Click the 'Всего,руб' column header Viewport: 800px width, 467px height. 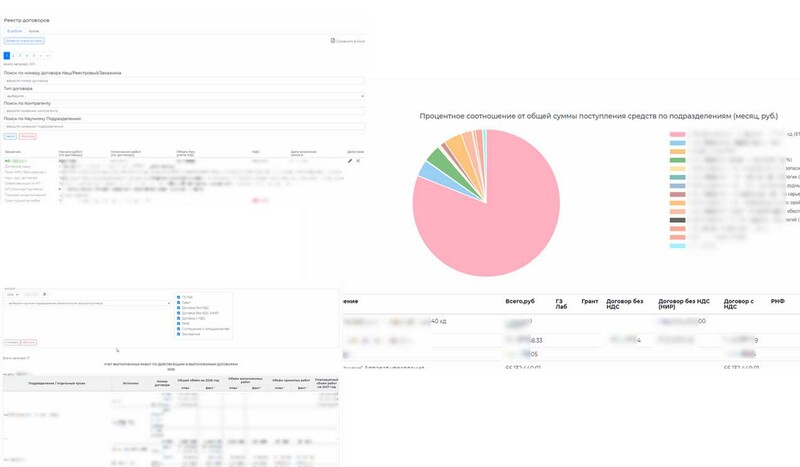pyautogui.click(x=520, y=301)
